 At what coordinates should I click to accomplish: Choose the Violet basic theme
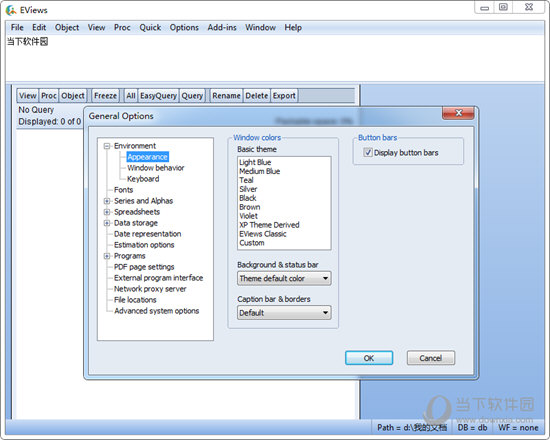248,216
